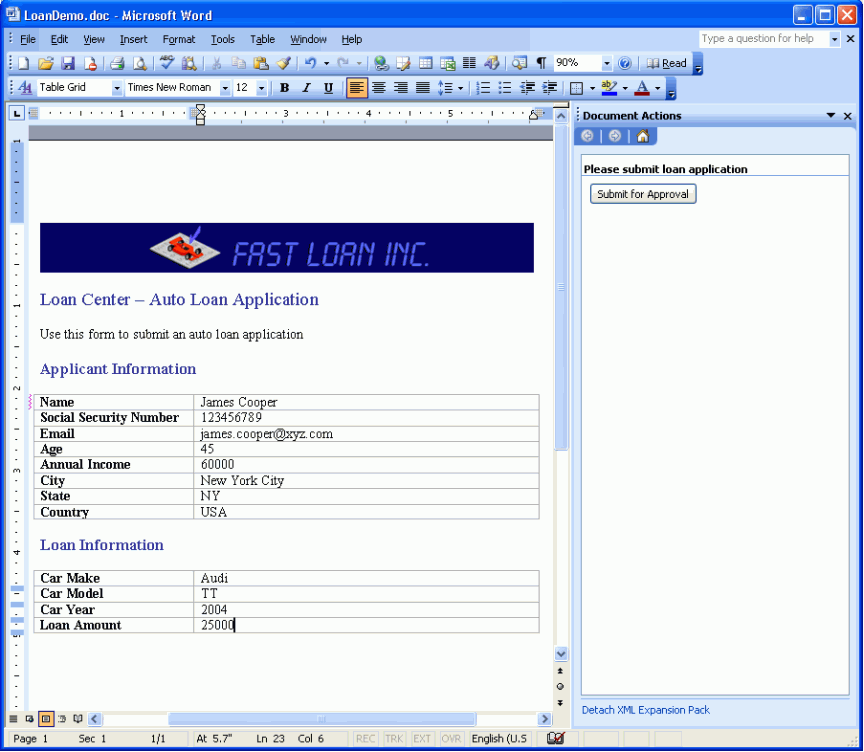The image size is (864, 752).
Task: Toggle TRK track changes indicator
Action: [394, 739]
